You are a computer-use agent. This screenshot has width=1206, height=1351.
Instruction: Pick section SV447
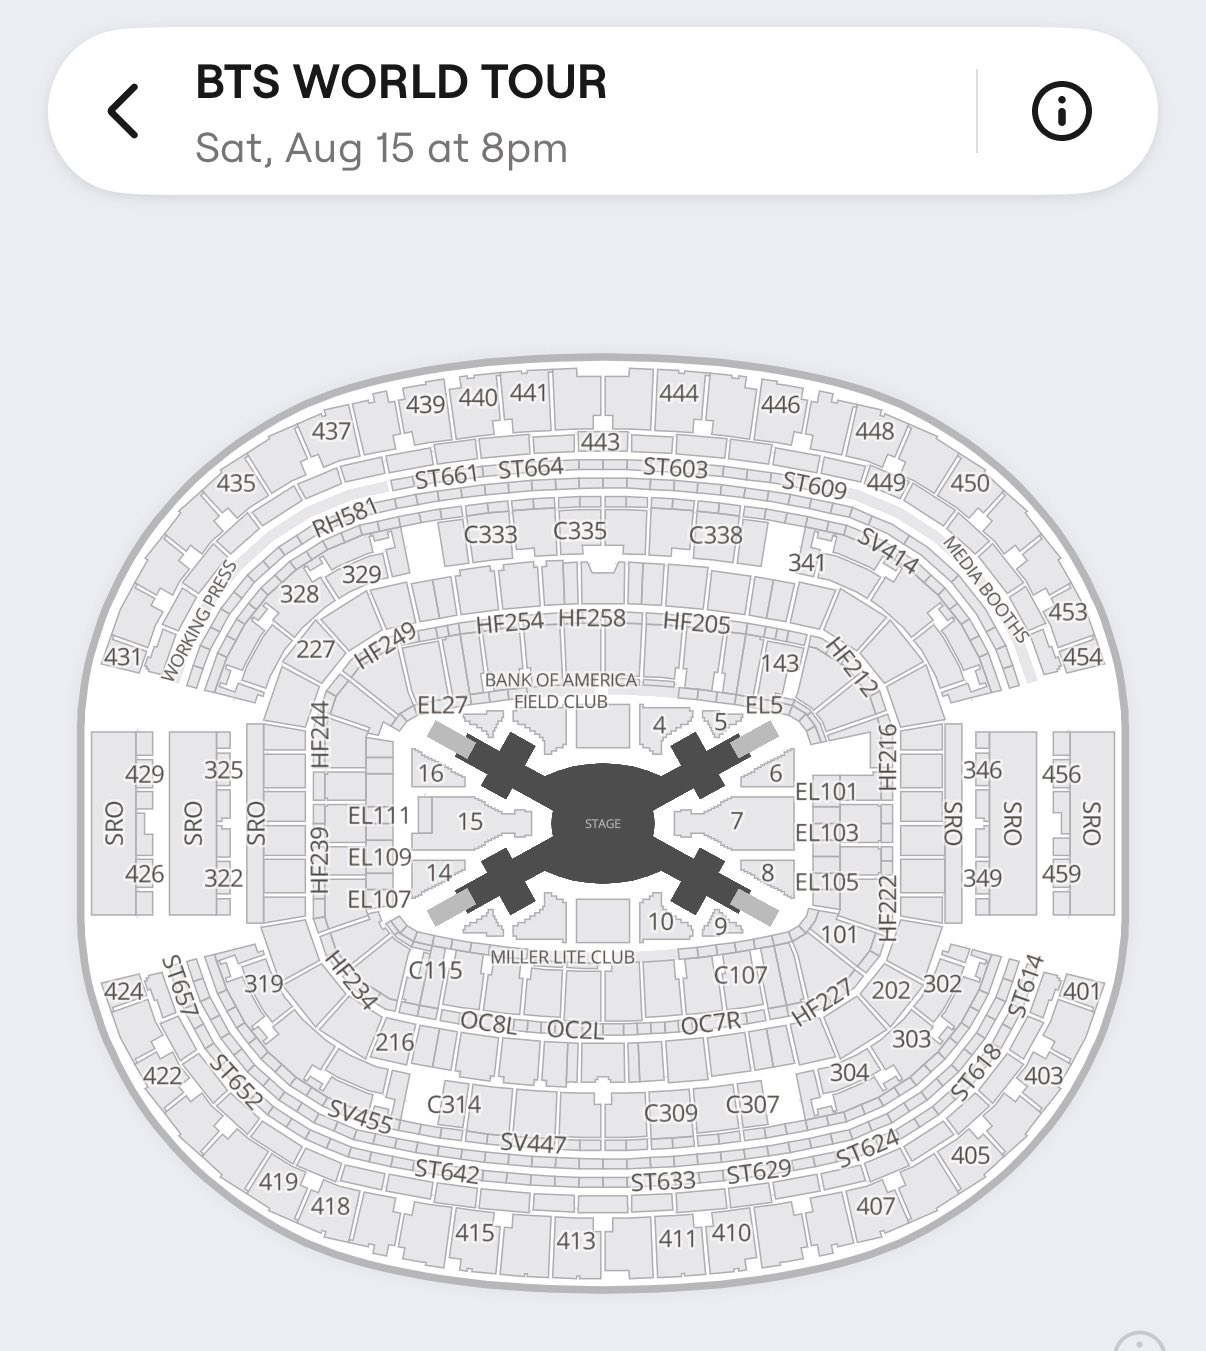click(x=533, y=1143)
